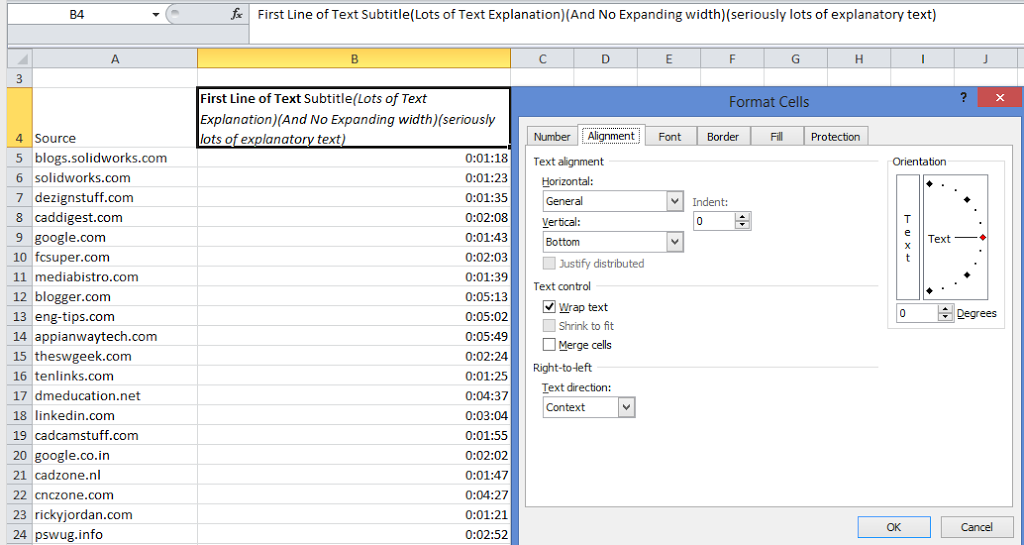Viewport: 1024px width, 545px height.
Task: Select cell pswug.info
Action: click(x=115, y=535)
